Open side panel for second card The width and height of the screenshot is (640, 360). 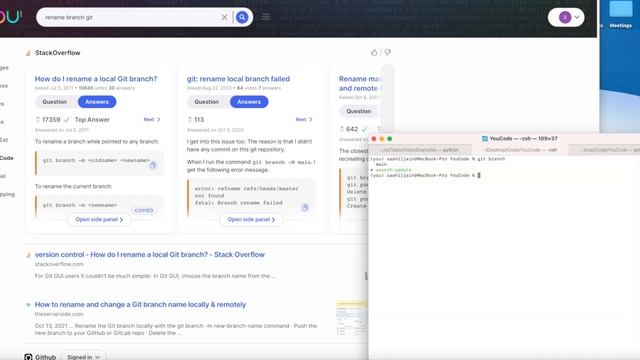[251, 220]
